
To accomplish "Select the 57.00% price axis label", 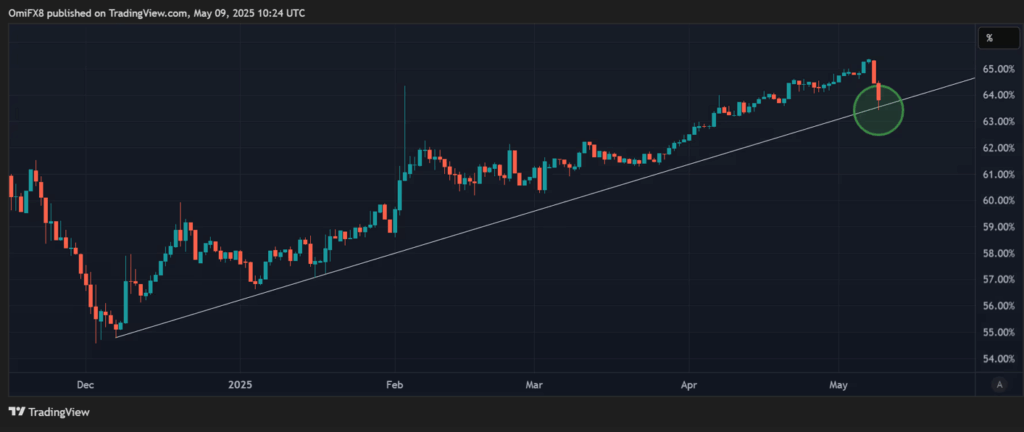I will click(x=999, y=279).
